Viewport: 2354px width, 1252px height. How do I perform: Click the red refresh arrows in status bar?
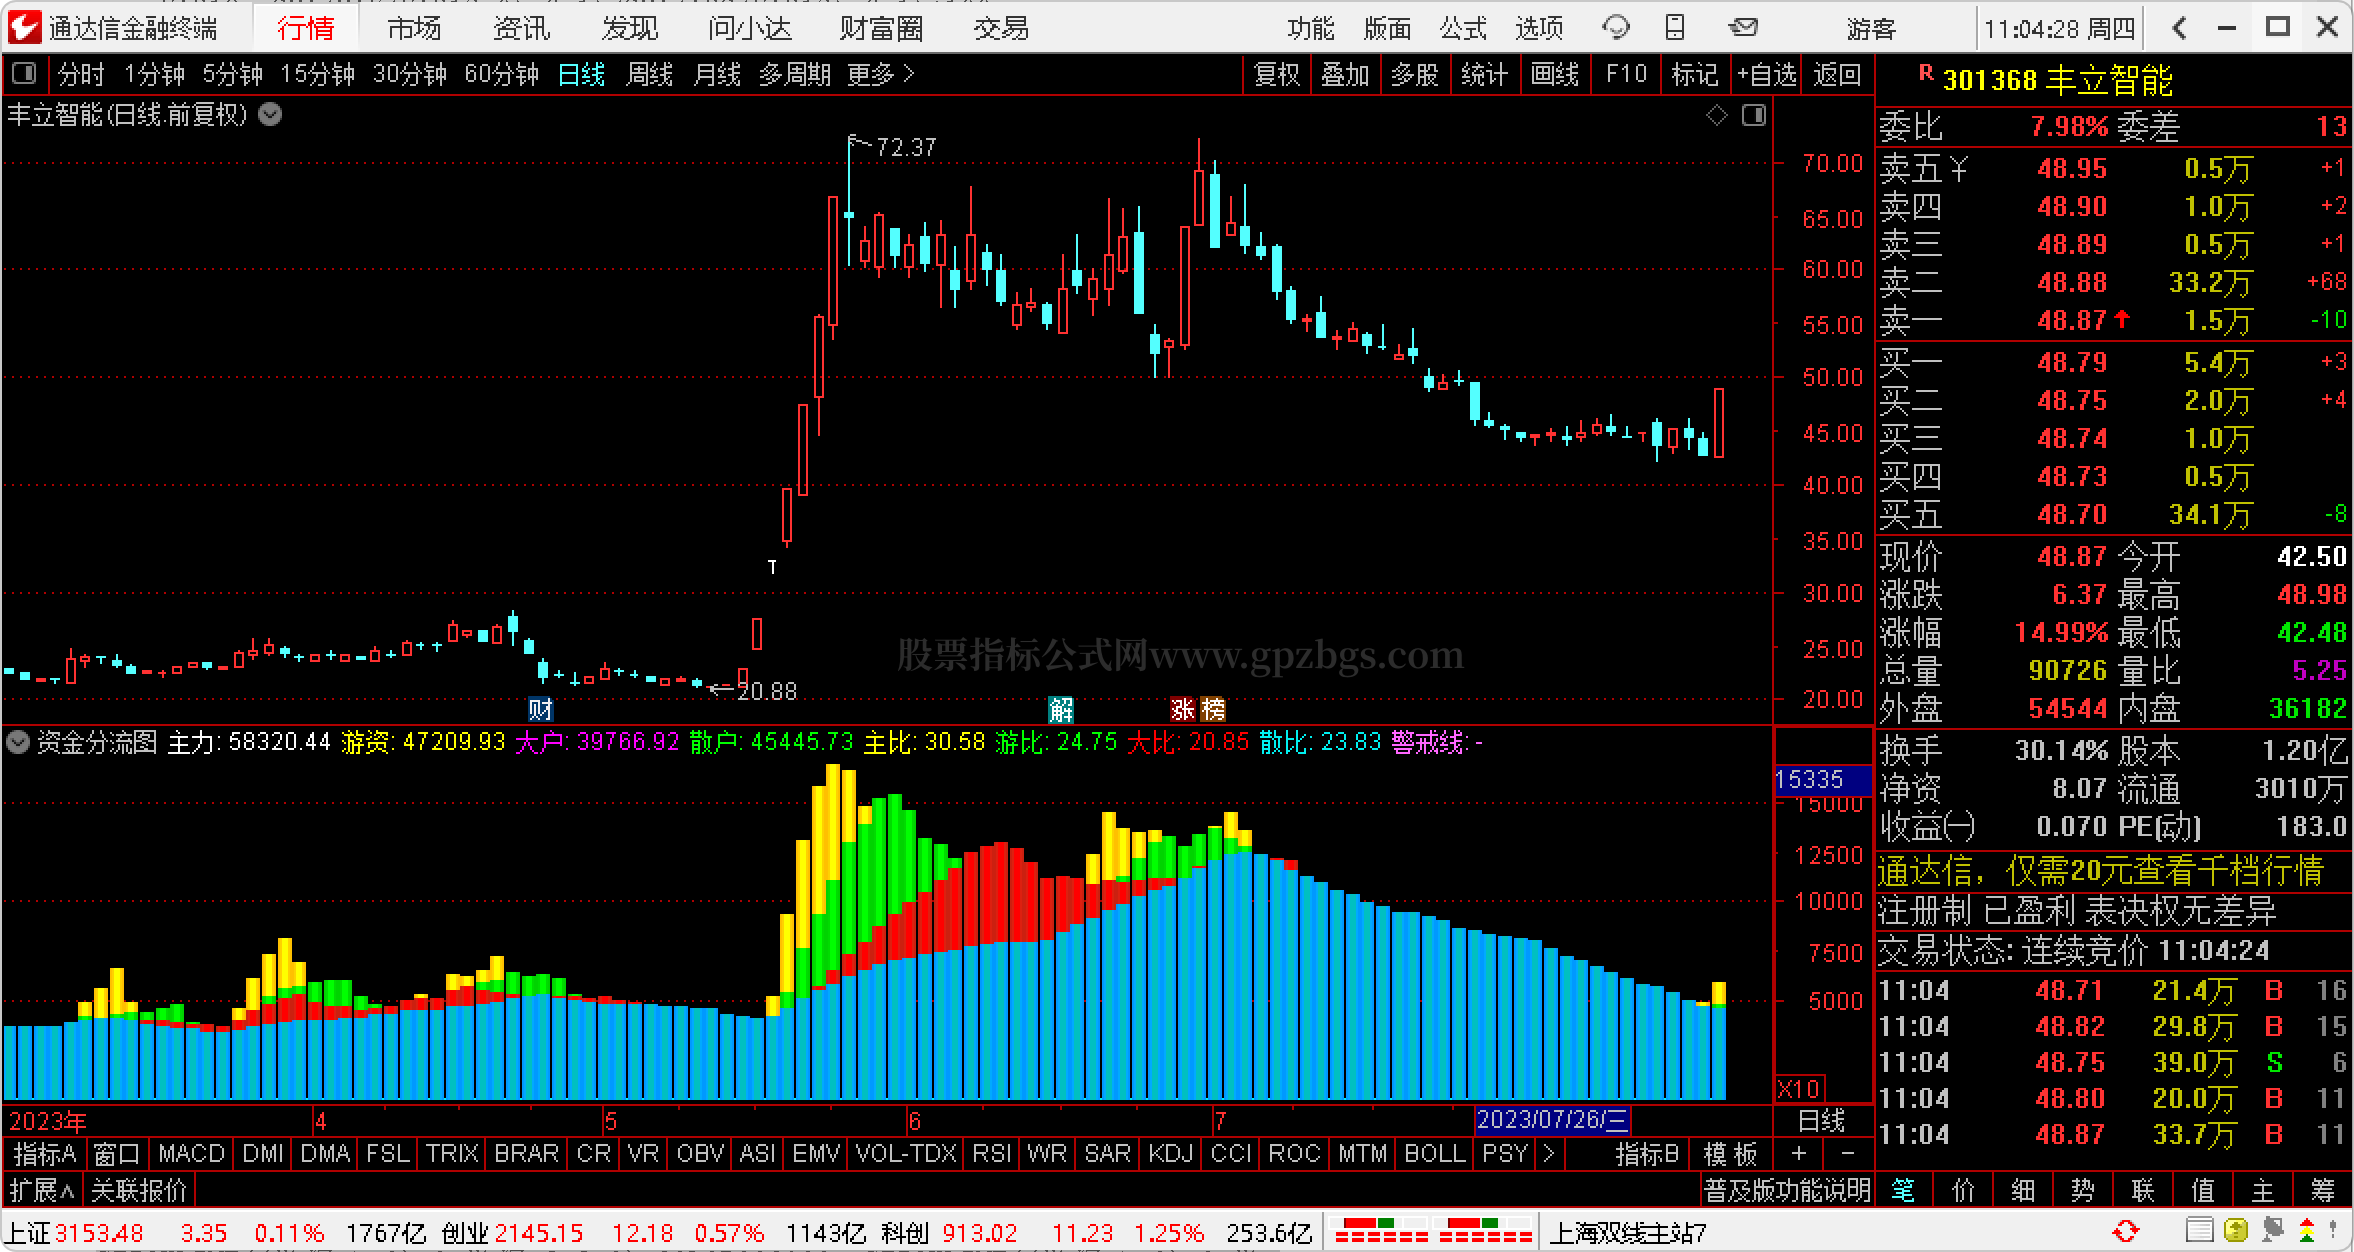(x=2125, y=1231)
